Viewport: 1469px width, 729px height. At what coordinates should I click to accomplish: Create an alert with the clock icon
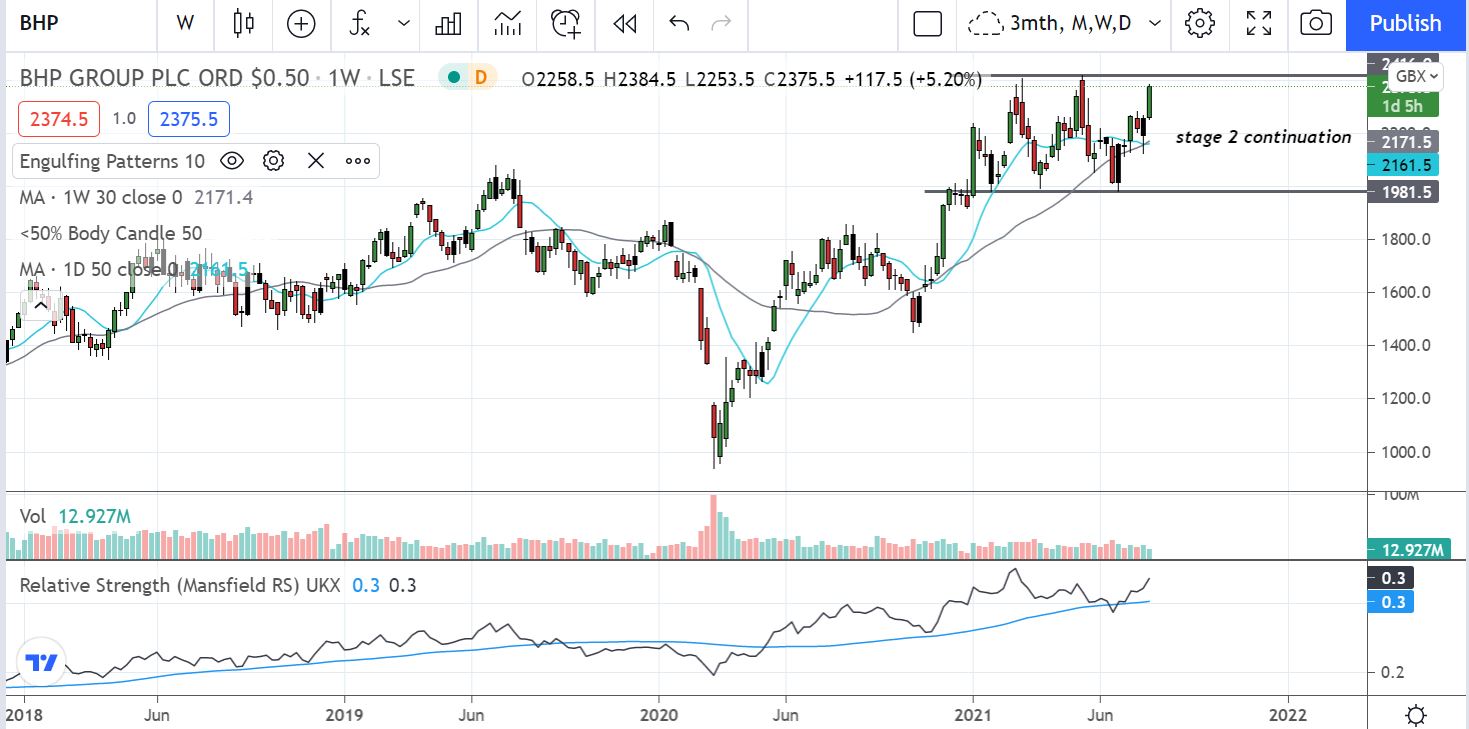click(566, 23)
